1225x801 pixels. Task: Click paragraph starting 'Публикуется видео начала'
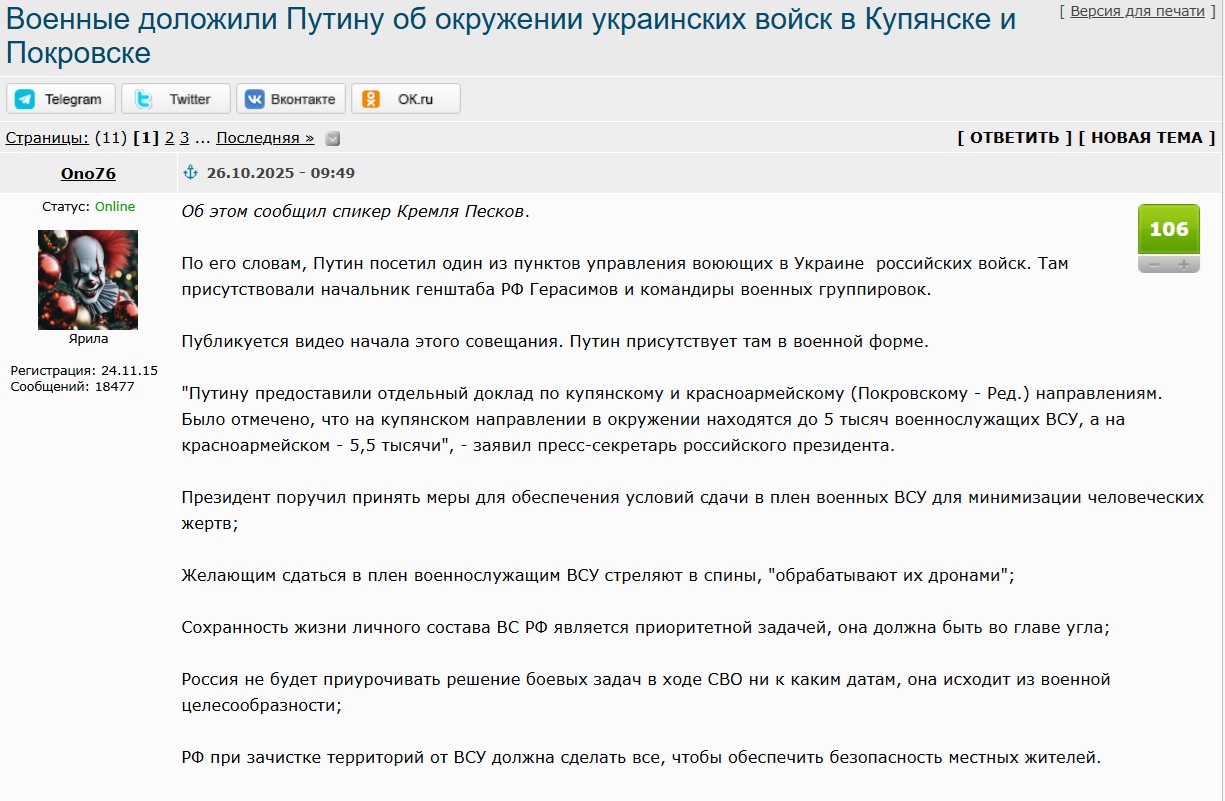(x=555, y=341)
